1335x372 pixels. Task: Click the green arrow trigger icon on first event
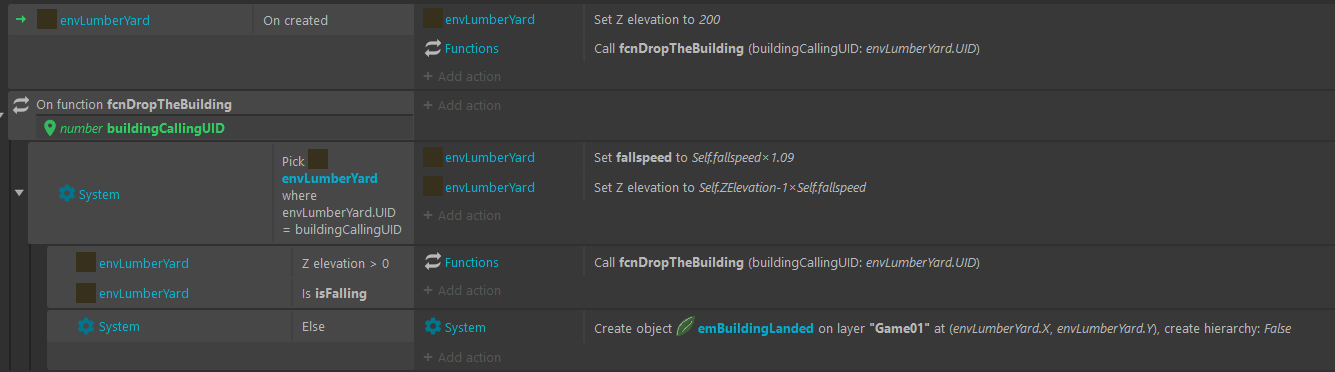coord(20,19)
